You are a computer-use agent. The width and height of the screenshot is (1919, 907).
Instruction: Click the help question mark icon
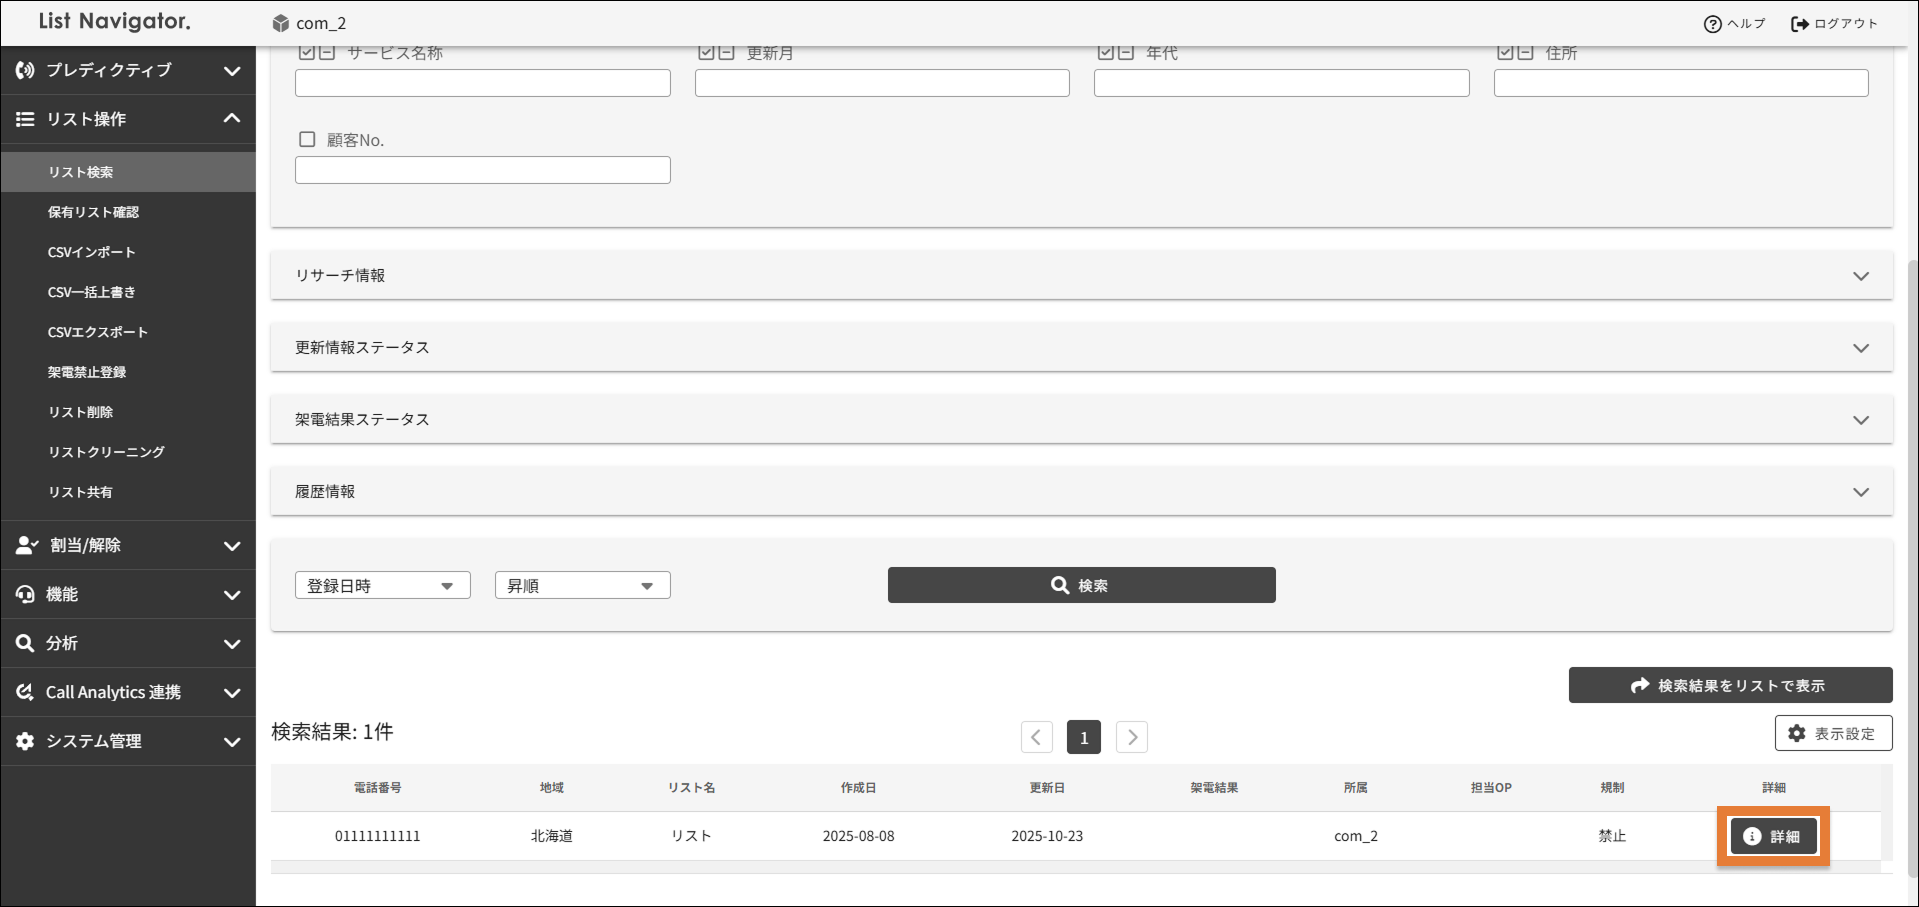(x=1712, y=24)
